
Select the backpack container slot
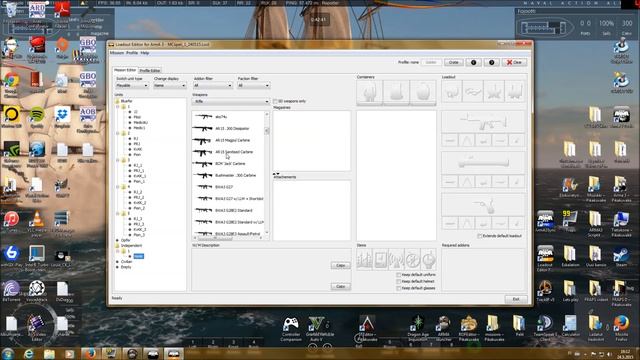(423, 93)
